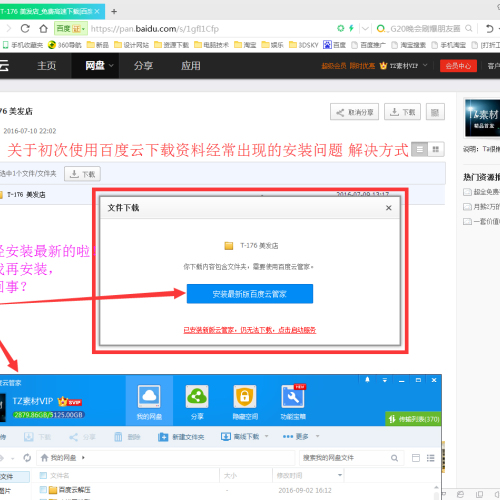Image resolution: width=500 pixels, height=500 pixels.
Task: Click 新建文件夹 in the 云管家 toolbar
Action: pos(181,437)
